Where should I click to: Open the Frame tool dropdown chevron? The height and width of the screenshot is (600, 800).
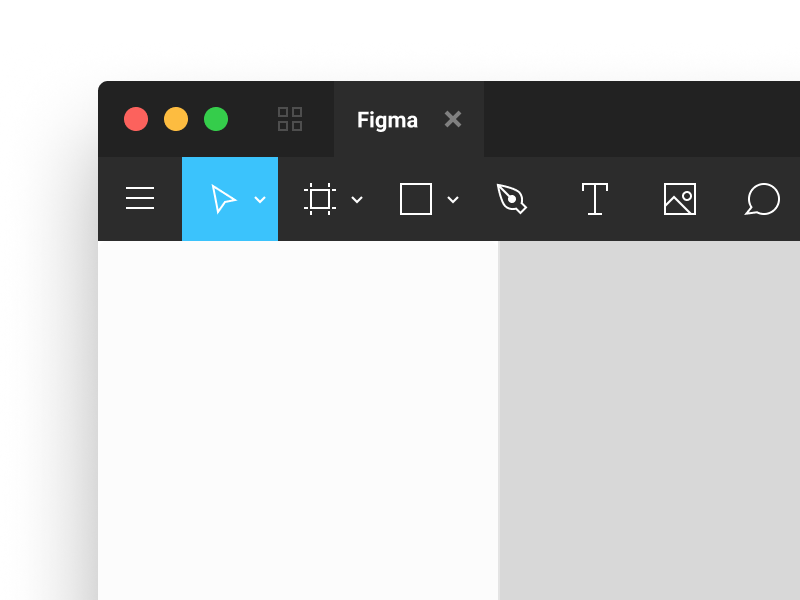(358, 199)
